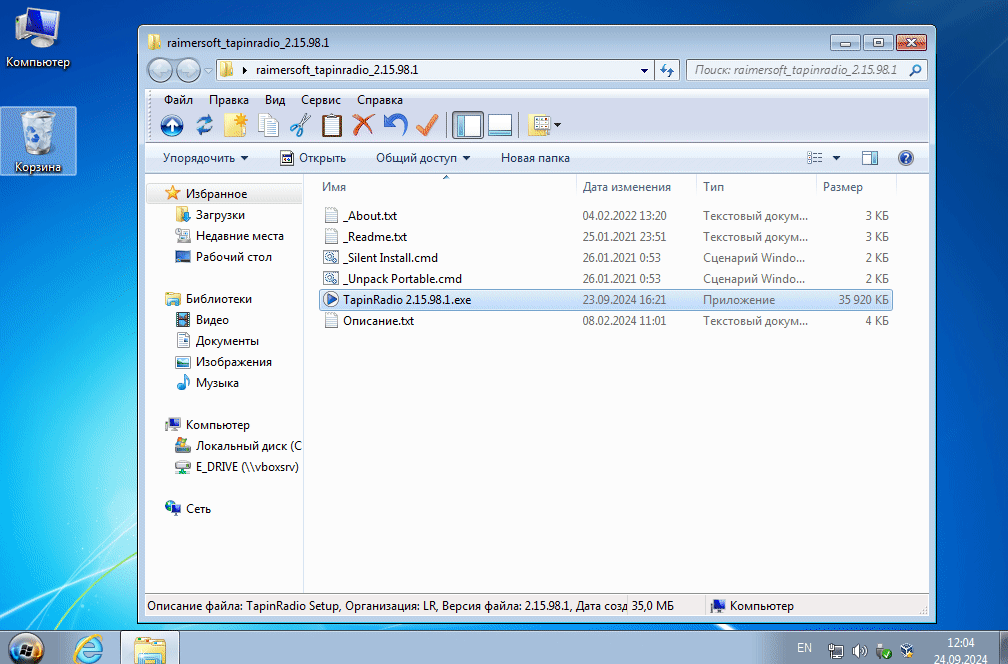Click the Новая папка button
This screenshot has width=1008, height=664.
pyautogui.click(x=535, y=158)
